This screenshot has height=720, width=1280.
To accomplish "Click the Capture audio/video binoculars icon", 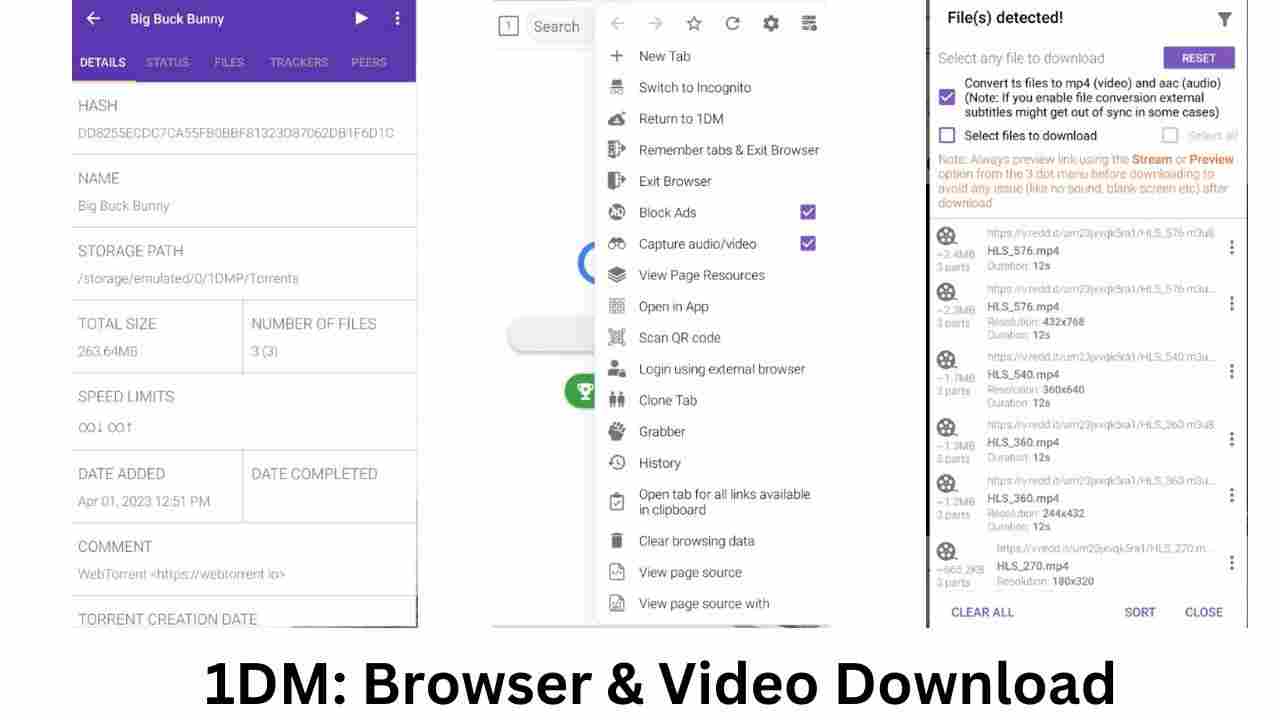I will click(617, 243).
